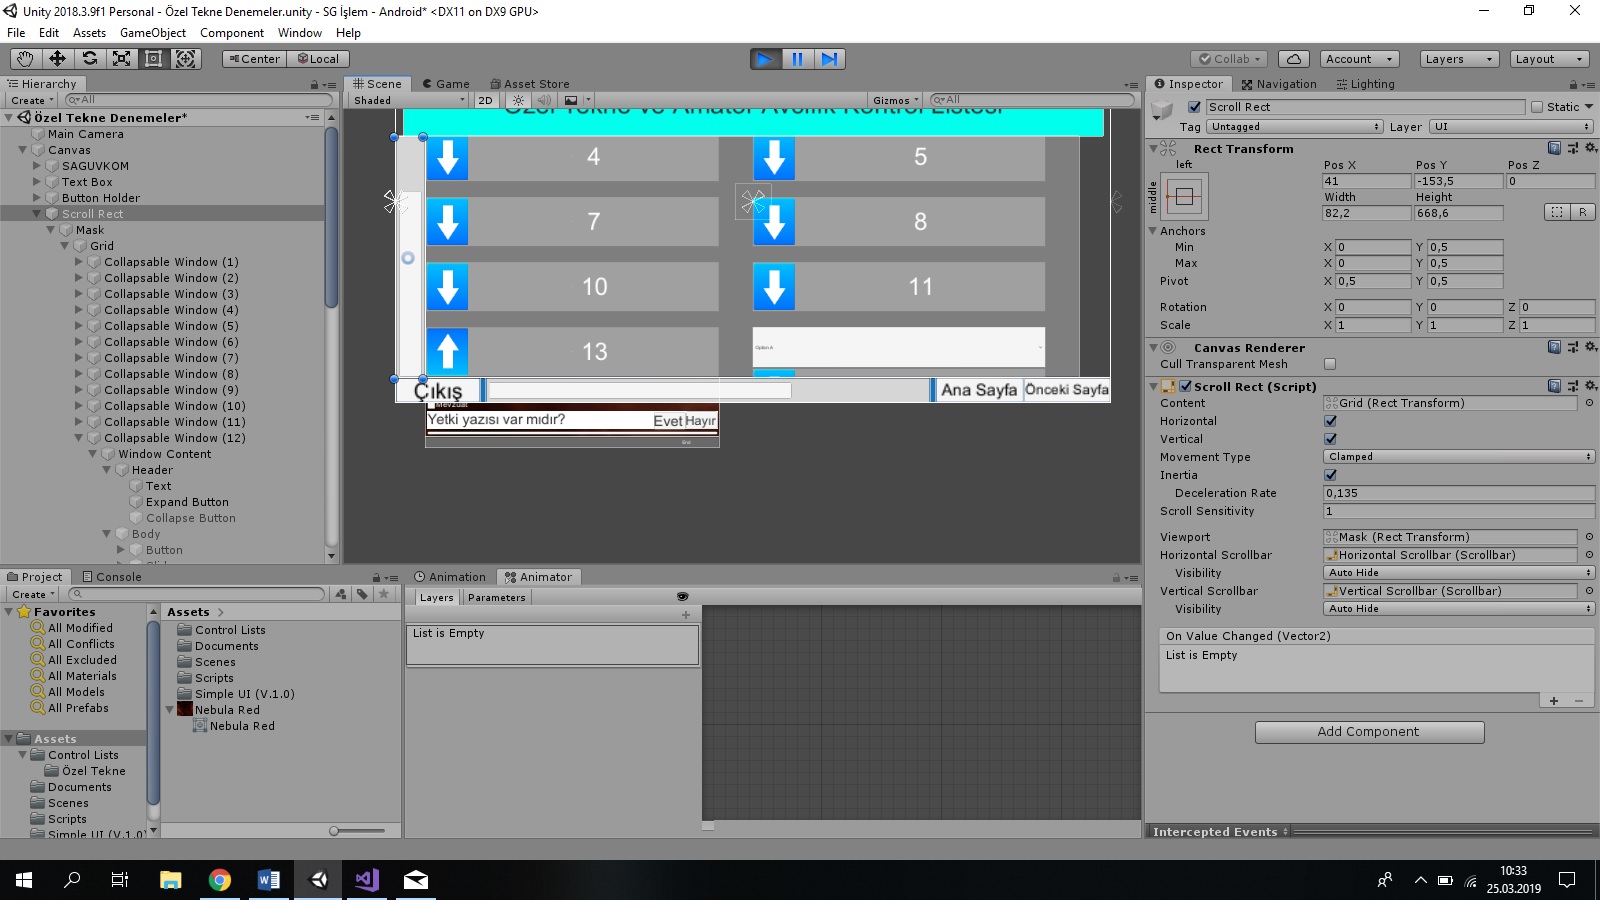Open the Layers dropdown

[x=1458, y=59]
